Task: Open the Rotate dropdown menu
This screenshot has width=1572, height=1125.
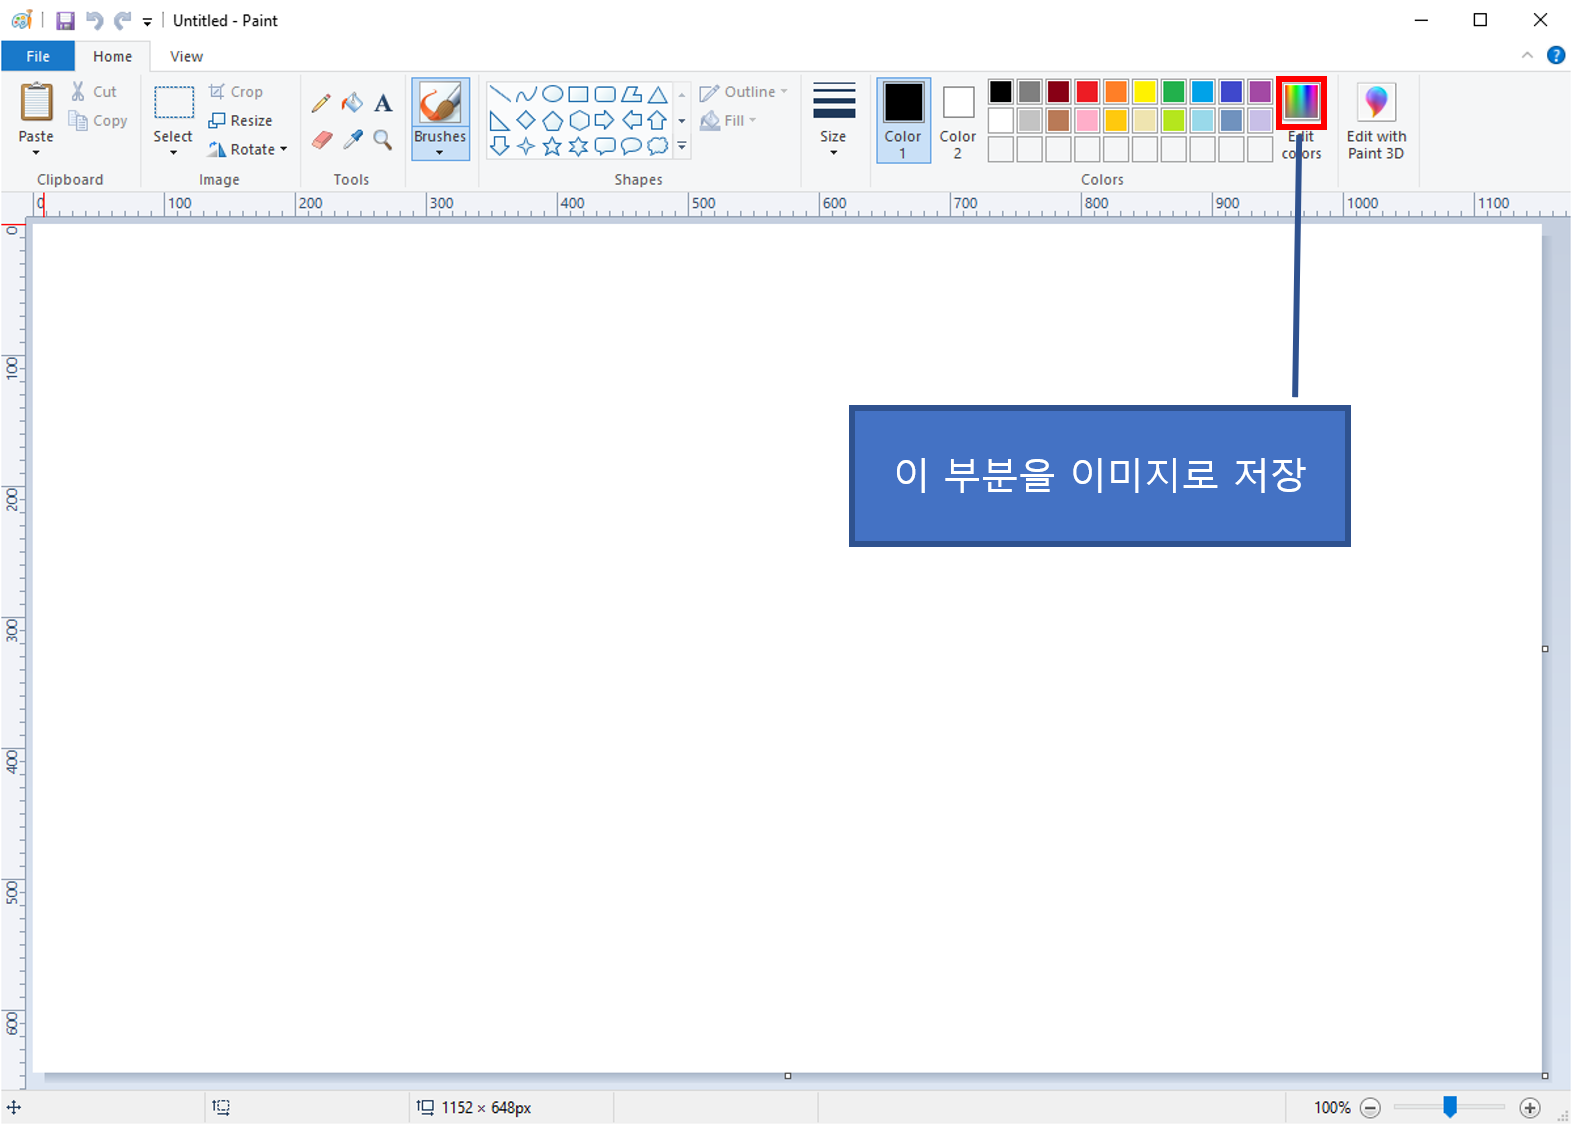Action: [248, 149]
